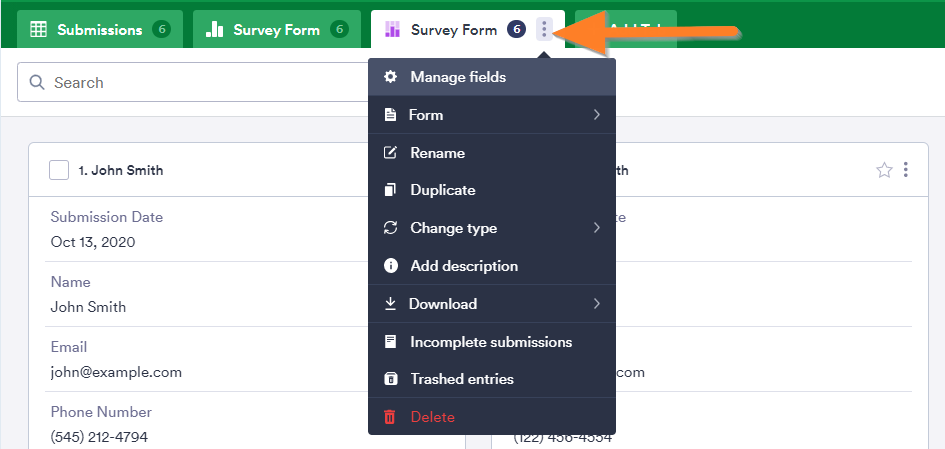Click the Add description info icon
The image size is (945, 449).
390,266
